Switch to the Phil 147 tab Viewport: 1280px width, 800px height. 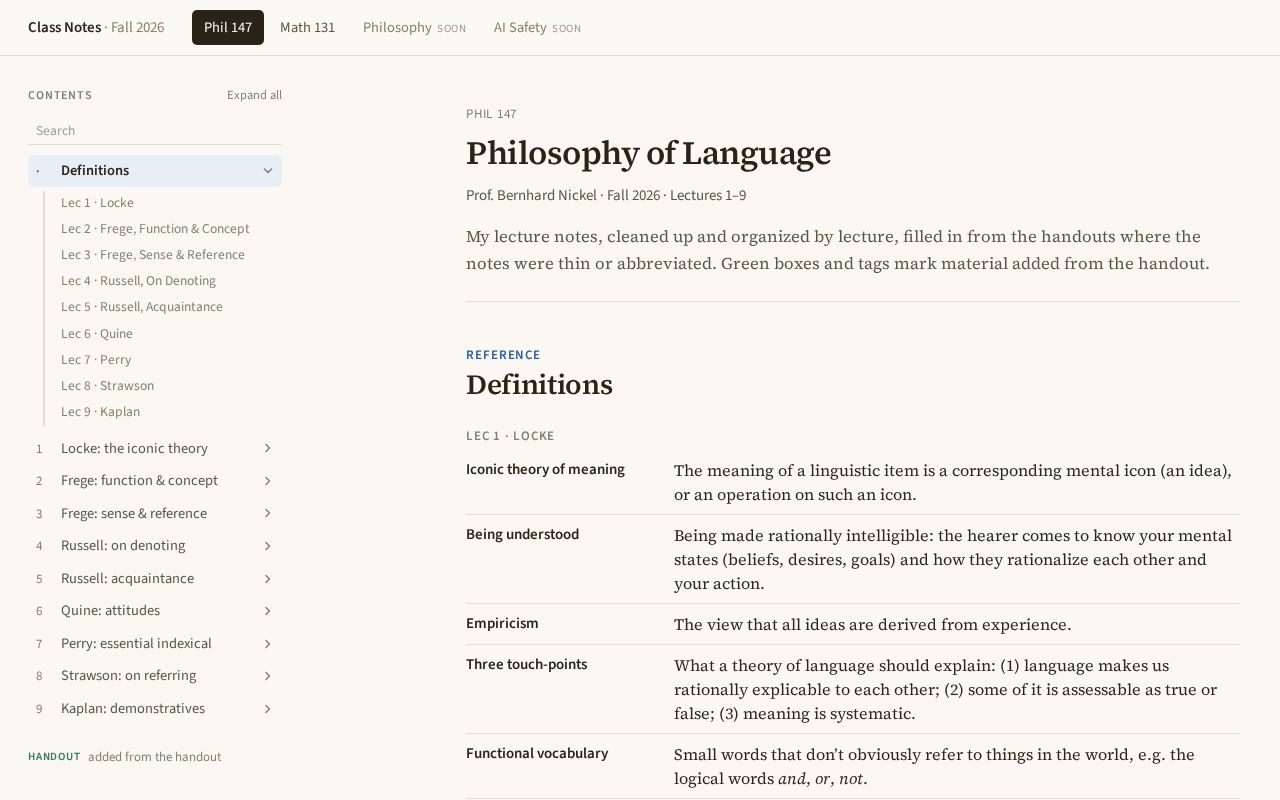228,28
